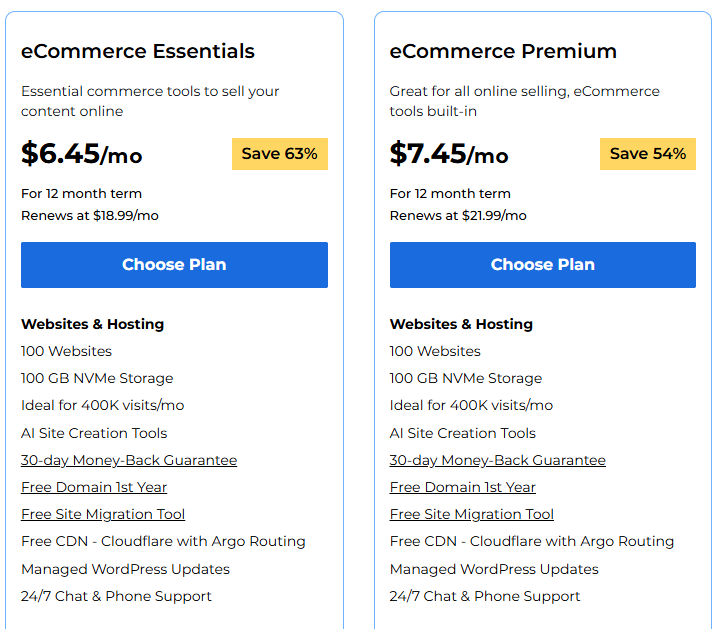This screenshot has height=629, width=722.
Task: Click 24/7 Chat & Phone Support in Premium
Action: point(485,596)
